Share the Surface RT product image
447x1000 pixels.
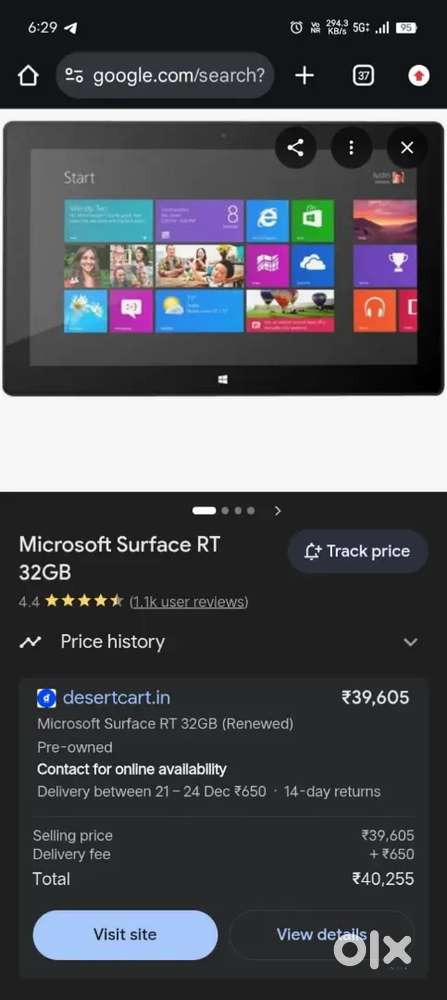pos(295,148)
